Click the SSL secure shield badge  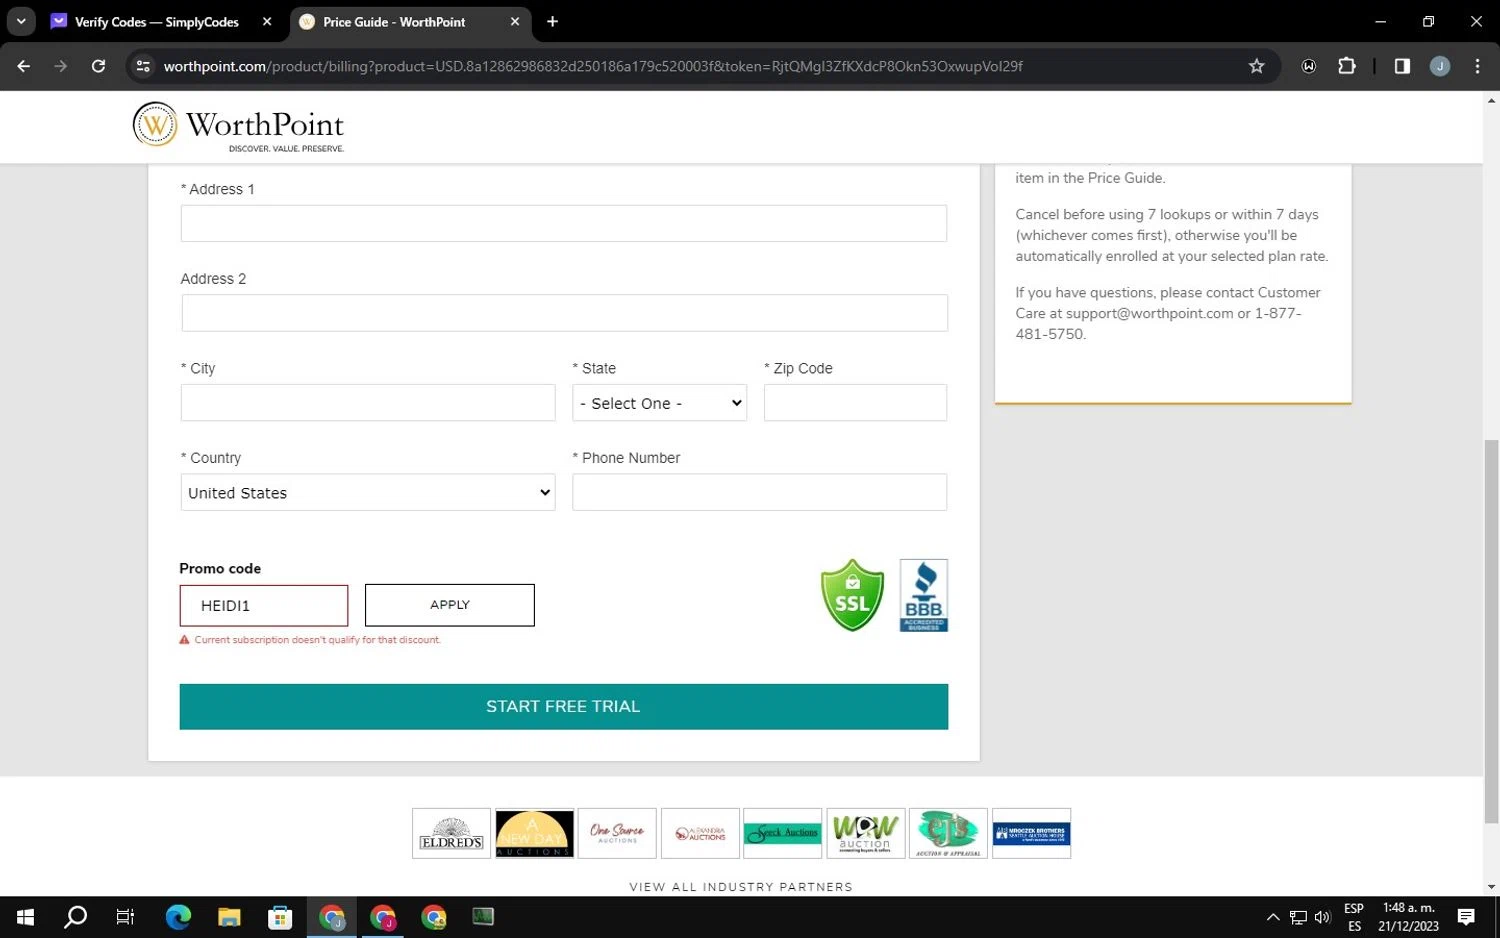pyautogui.click(x=852, y=595)
